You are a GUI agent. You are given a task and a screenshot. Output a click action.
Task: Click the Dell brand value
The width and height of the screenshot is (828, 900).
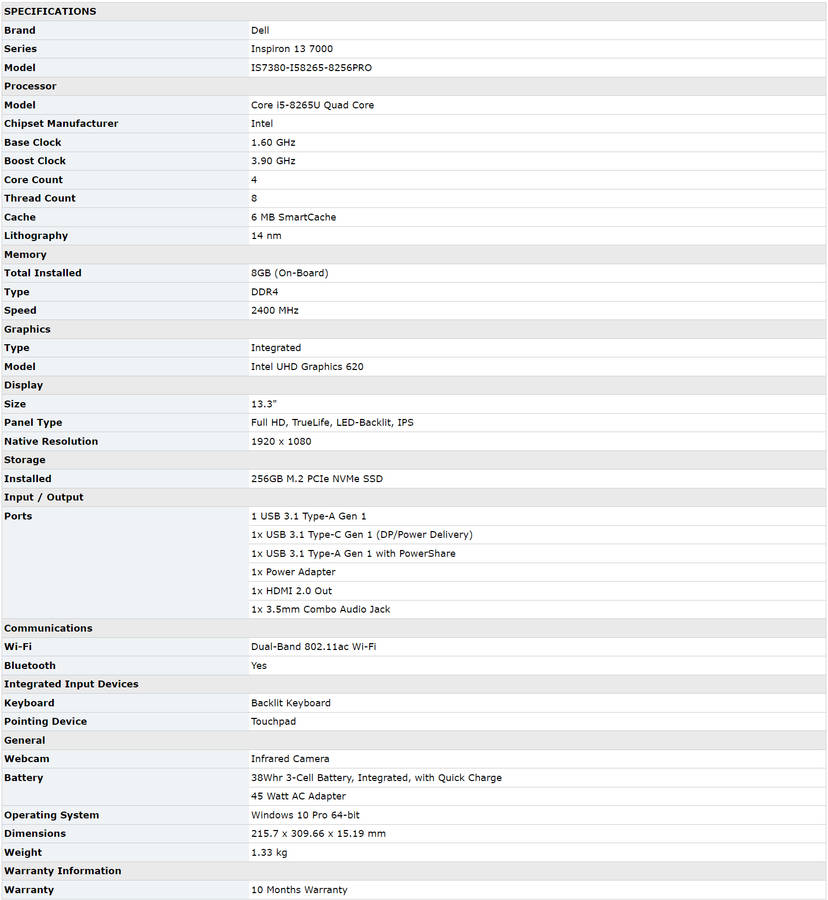coord(260,31)
